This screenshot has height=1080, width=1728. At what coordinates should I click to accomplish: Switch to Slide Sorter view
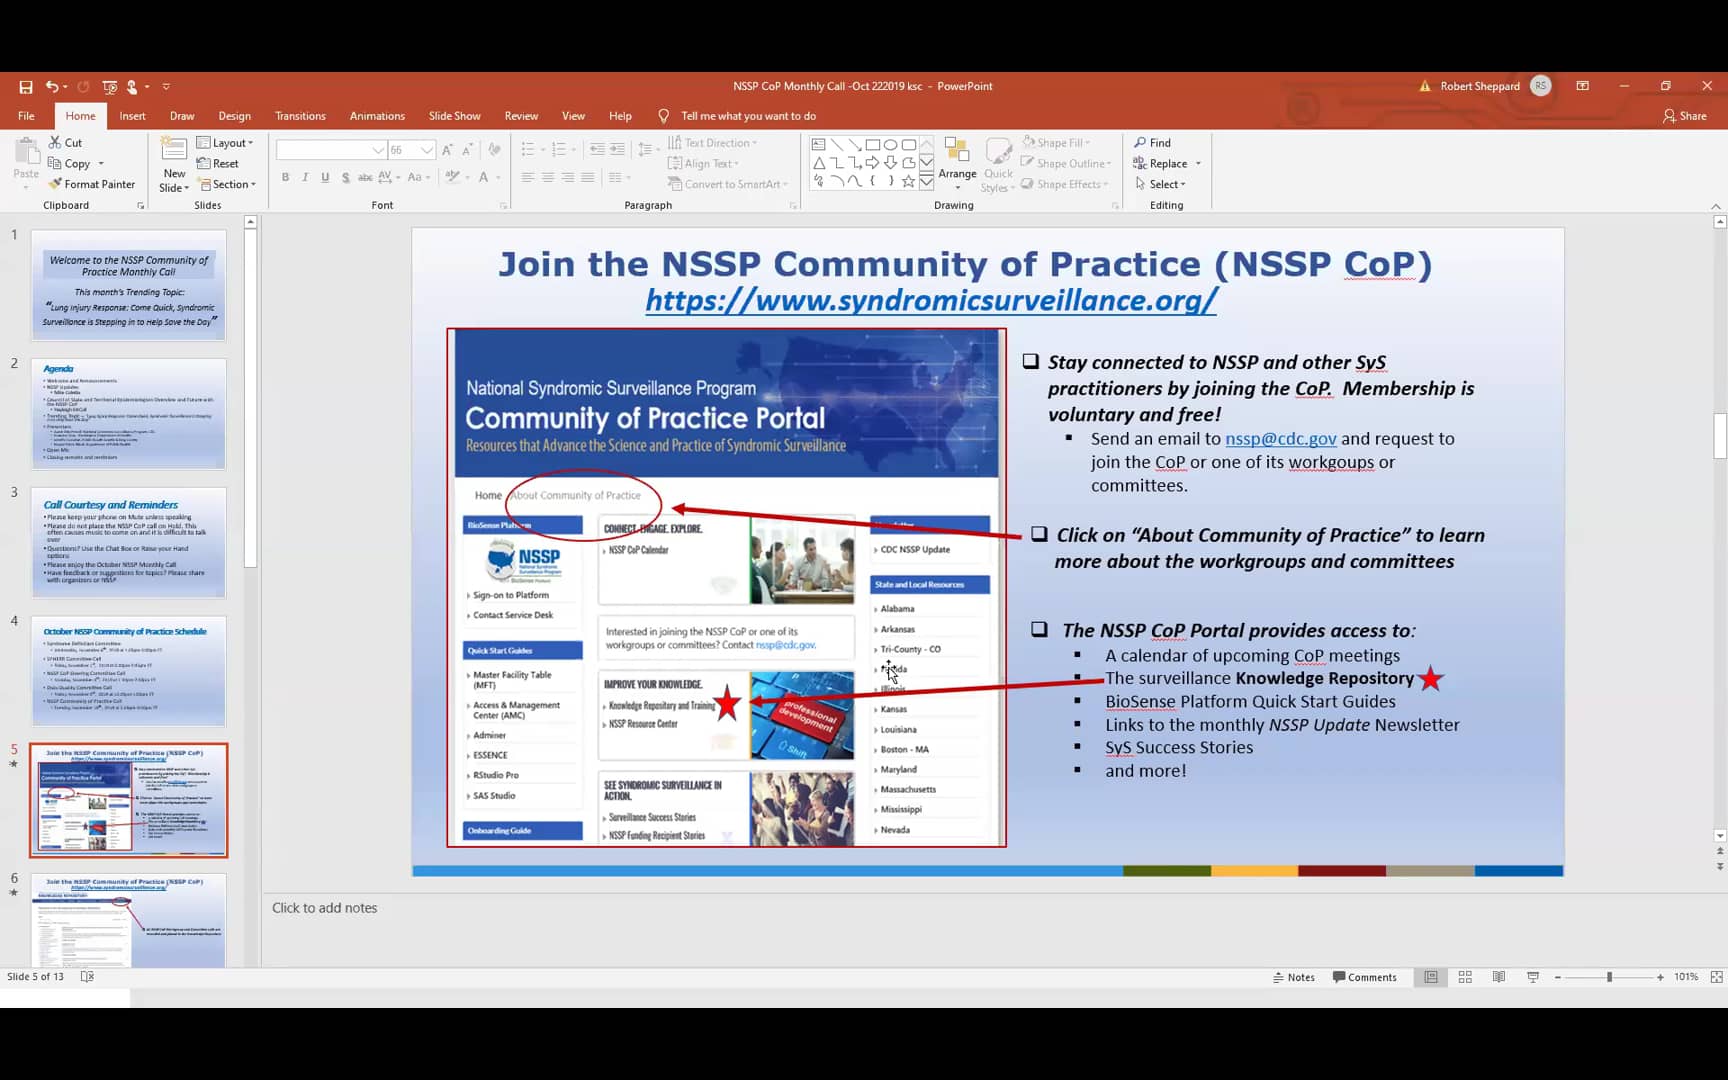tap(1465, 977)
